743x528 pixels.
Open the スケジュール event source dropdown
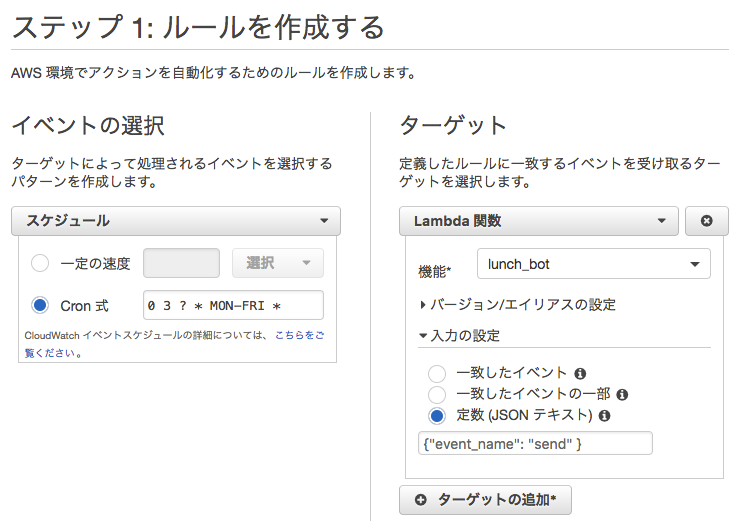176,221
